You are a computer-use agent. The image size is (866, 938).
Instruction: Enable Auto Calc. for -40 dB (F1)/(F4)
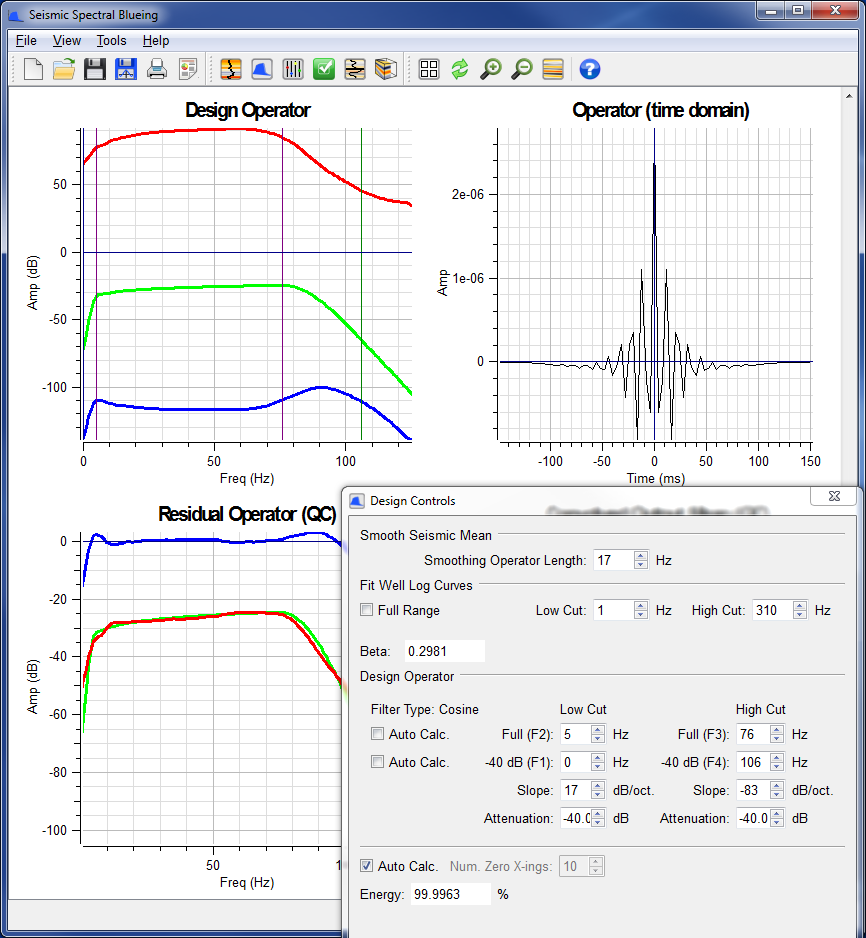377,762
